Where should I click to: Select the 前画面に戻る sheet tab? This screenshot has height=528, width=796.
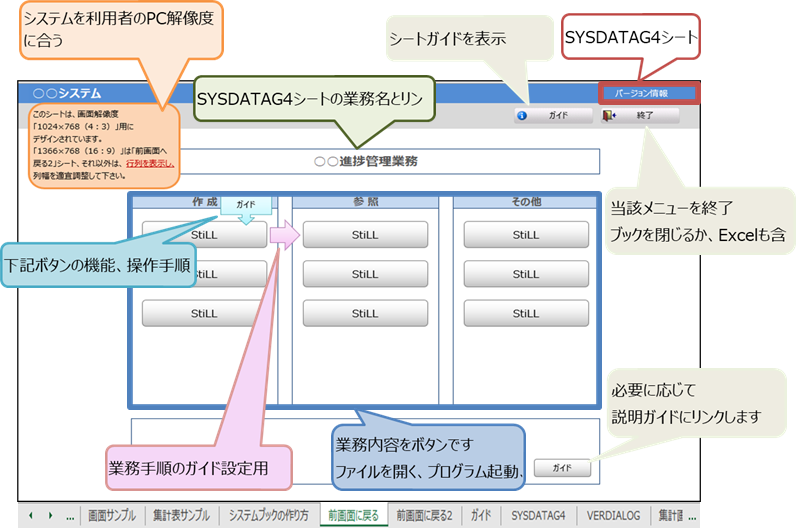tap(353, 515)
